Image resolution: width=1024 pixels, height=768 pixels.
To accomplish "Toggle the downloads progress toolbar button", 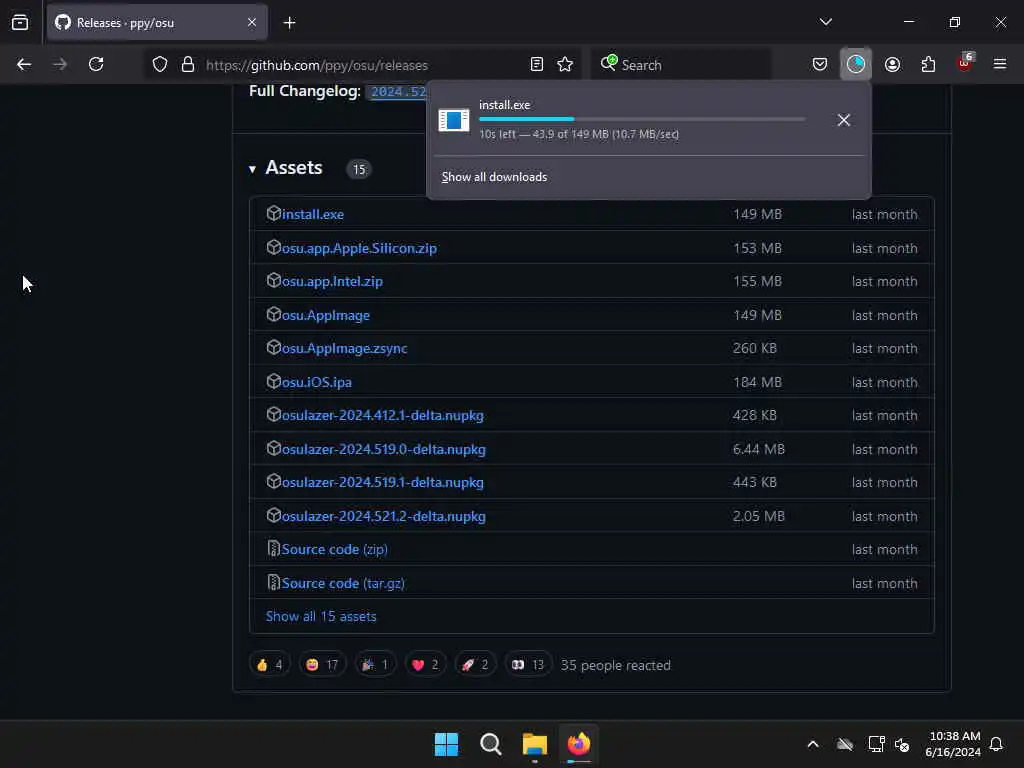I will [856, 64].
